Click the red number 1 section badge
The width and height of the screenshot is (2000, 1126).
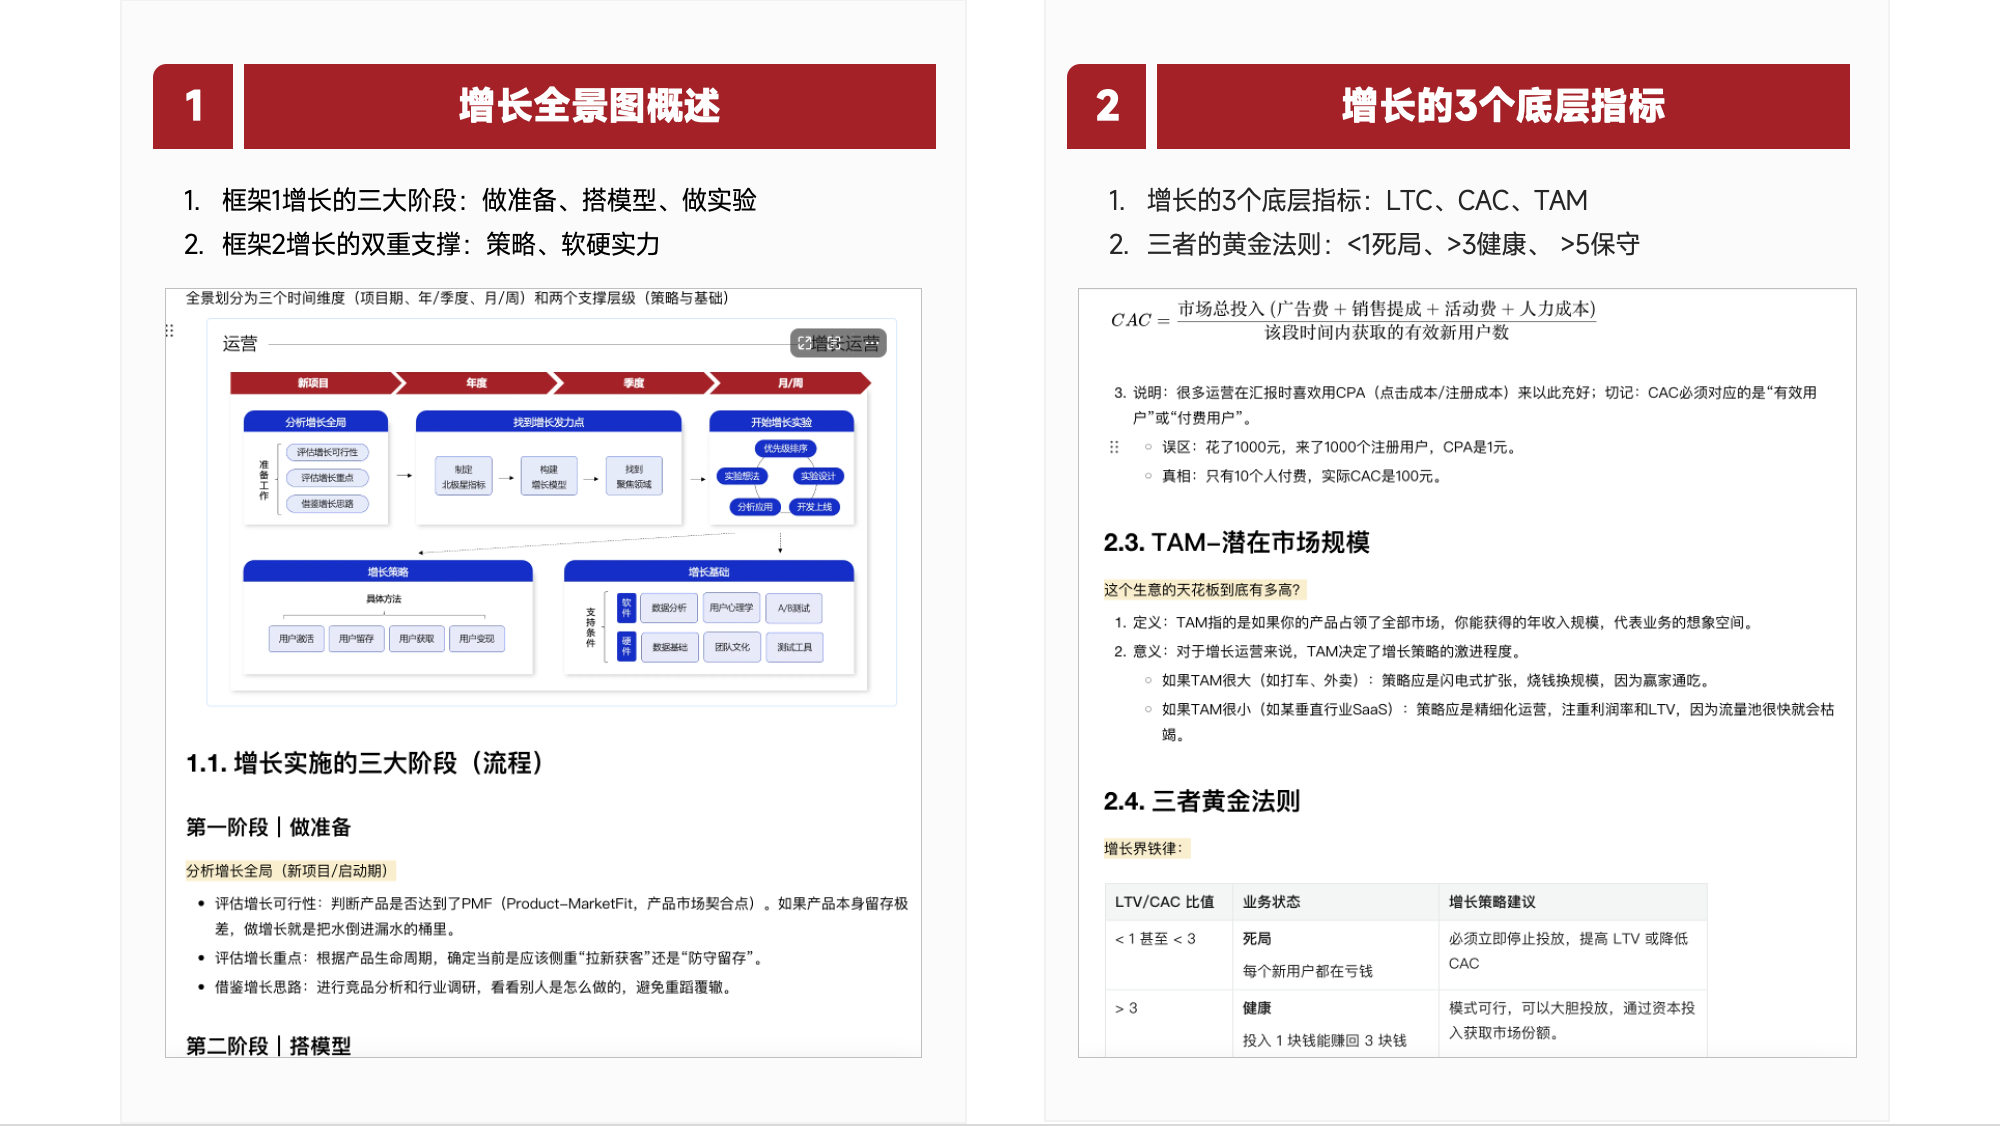pos(193,106)
